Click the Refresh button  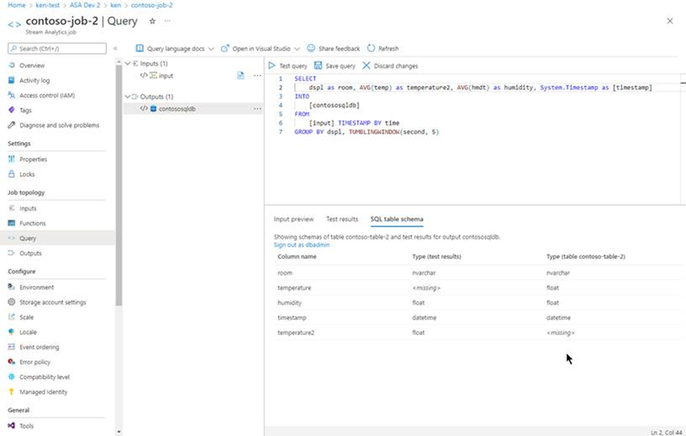point(383,49)
